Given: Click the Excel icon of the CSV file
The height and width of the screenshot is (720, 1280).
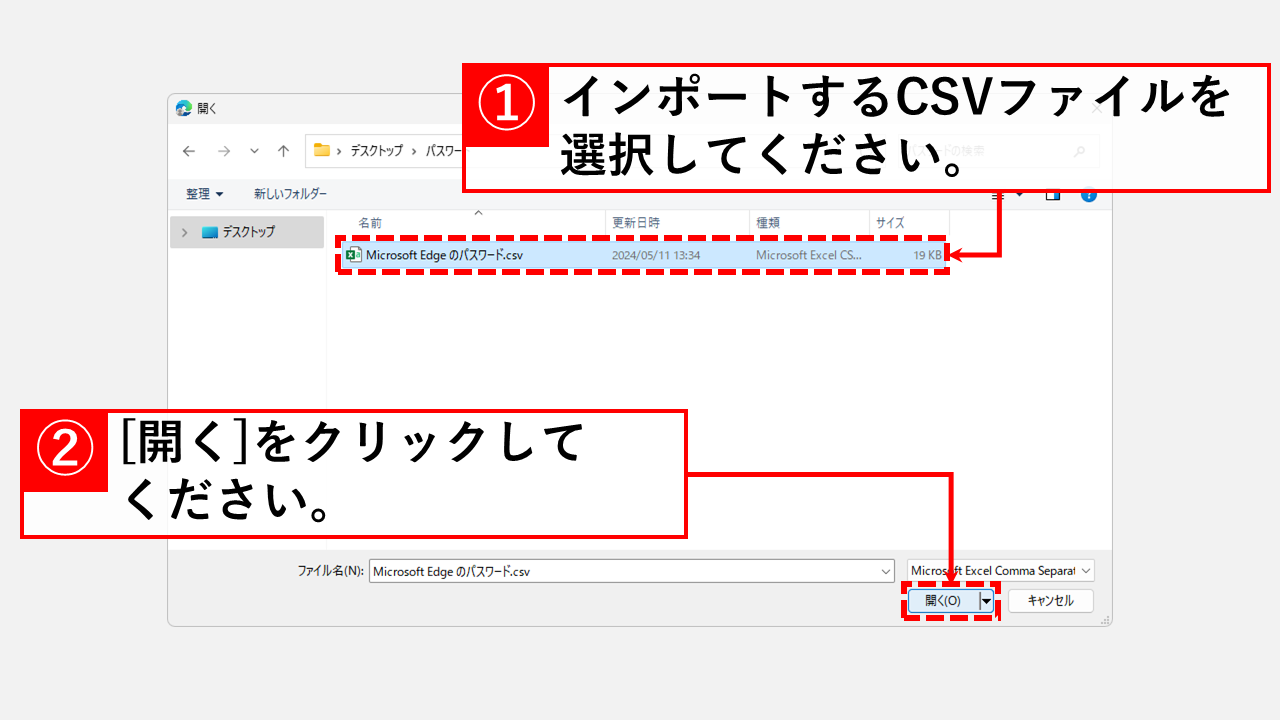Looking at the screenshot, I should point(353,255).
